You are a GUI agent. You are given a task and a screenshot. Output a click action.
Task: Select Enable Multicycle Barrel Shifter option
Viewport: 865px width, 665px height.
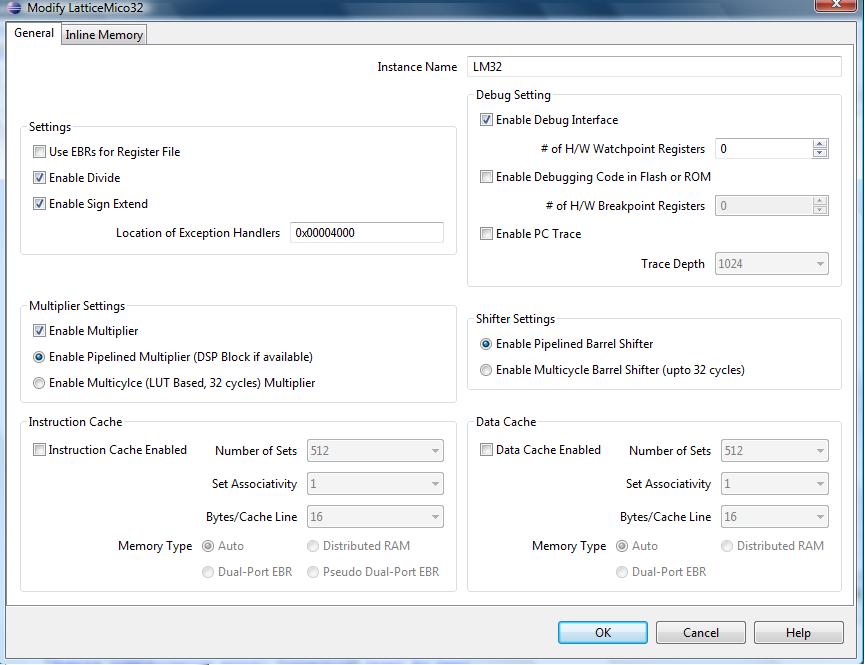(485, 370)
